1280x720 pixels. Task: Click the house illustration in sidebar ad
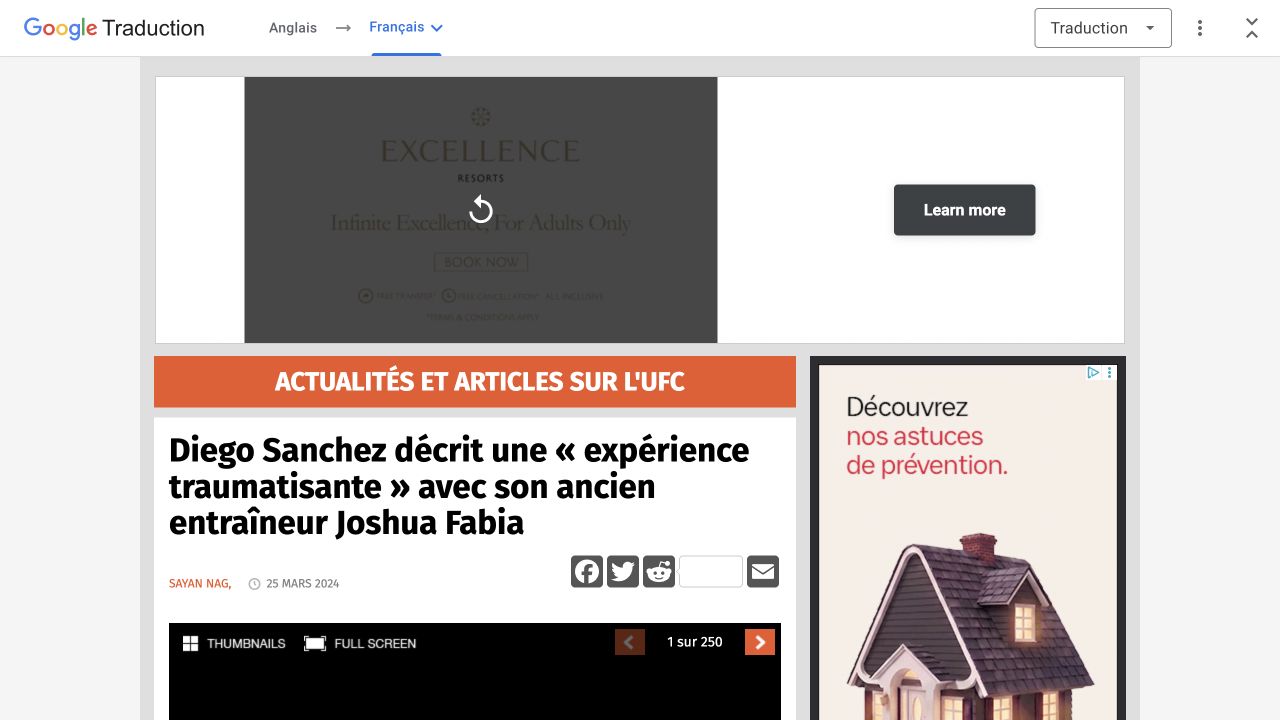point(968,625)
